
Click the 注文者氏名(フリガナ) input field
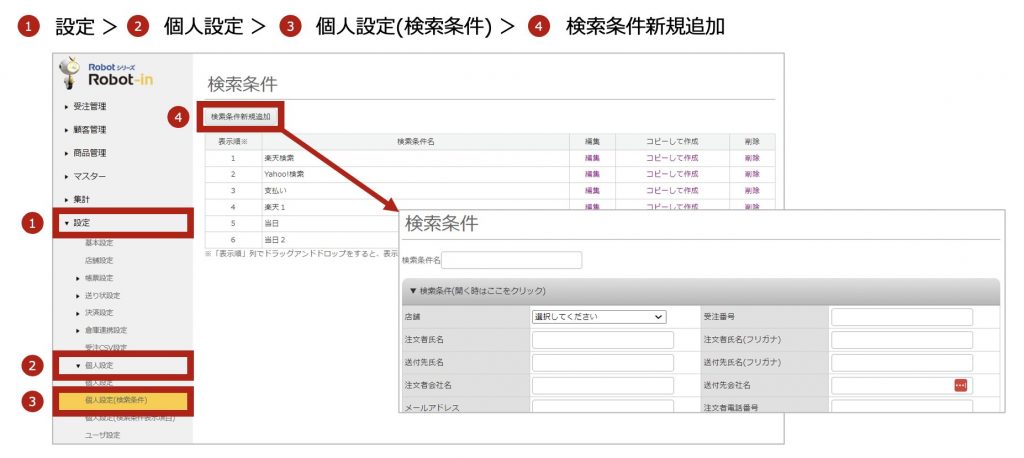[x=902, y=340]
